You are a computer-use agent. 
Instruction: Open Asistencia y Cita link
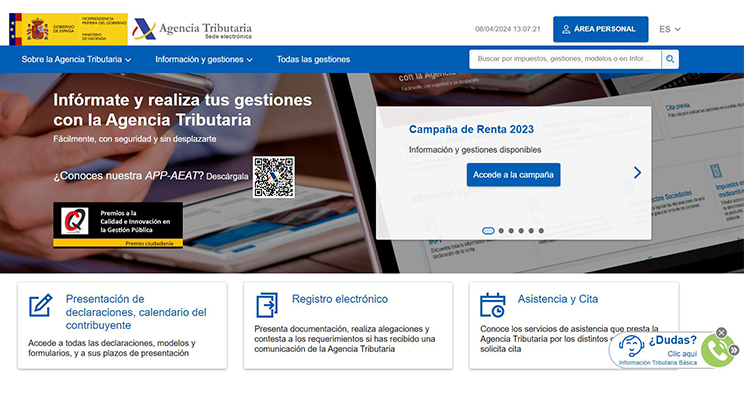tap(558, 299)
